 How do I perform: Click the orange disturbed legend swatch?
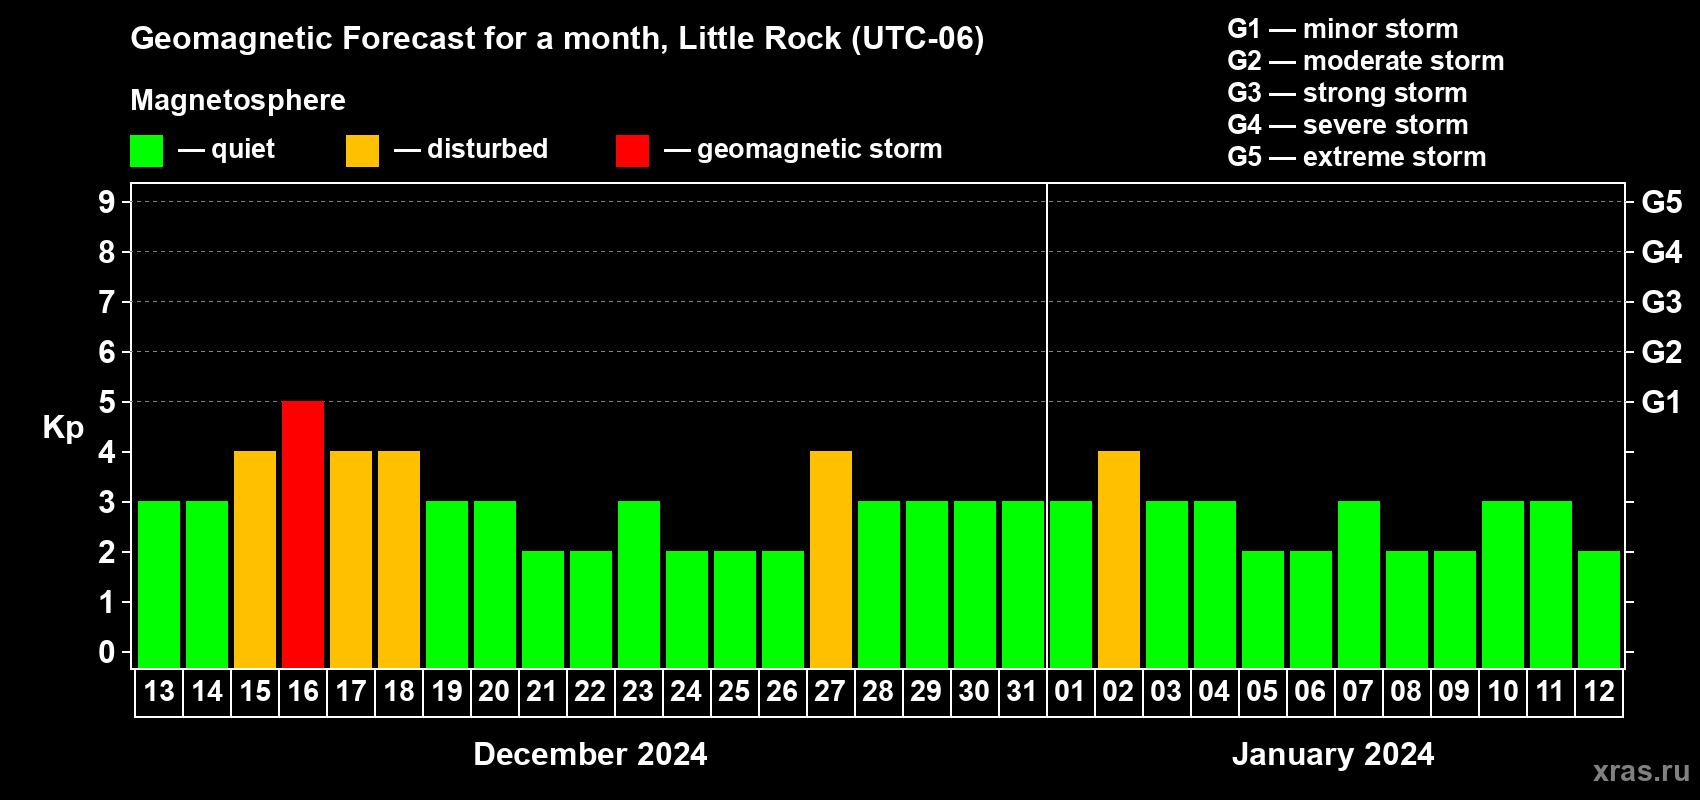[x=362, y=151]
